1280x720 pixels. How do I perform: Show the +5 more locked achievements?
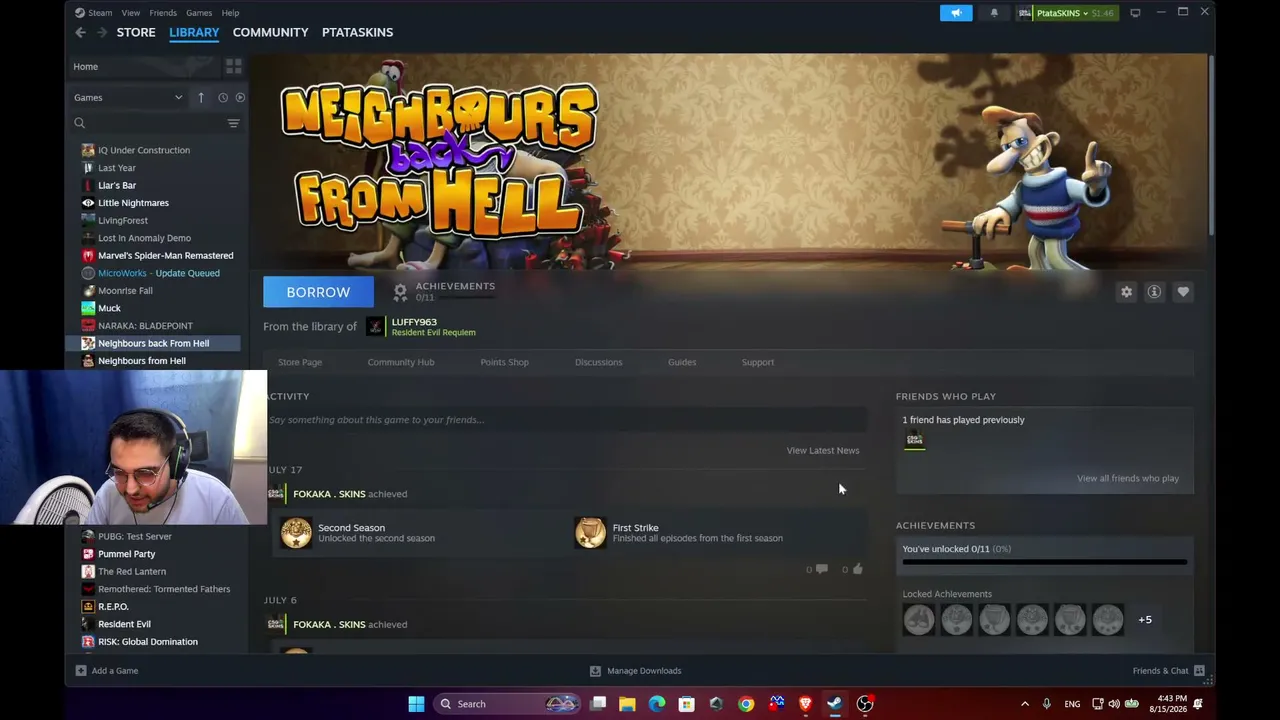[1145, 620]
